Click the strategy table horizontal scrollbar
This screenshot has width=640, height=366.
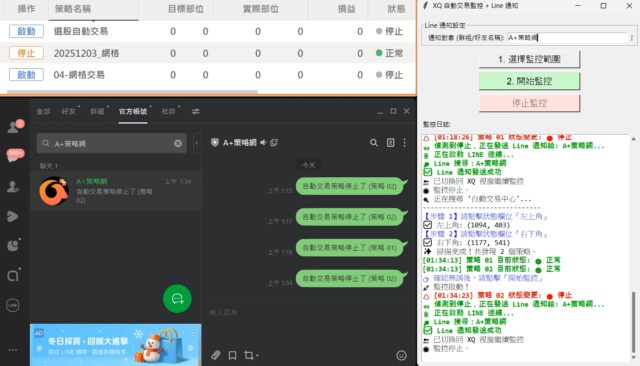click(133, 92)
